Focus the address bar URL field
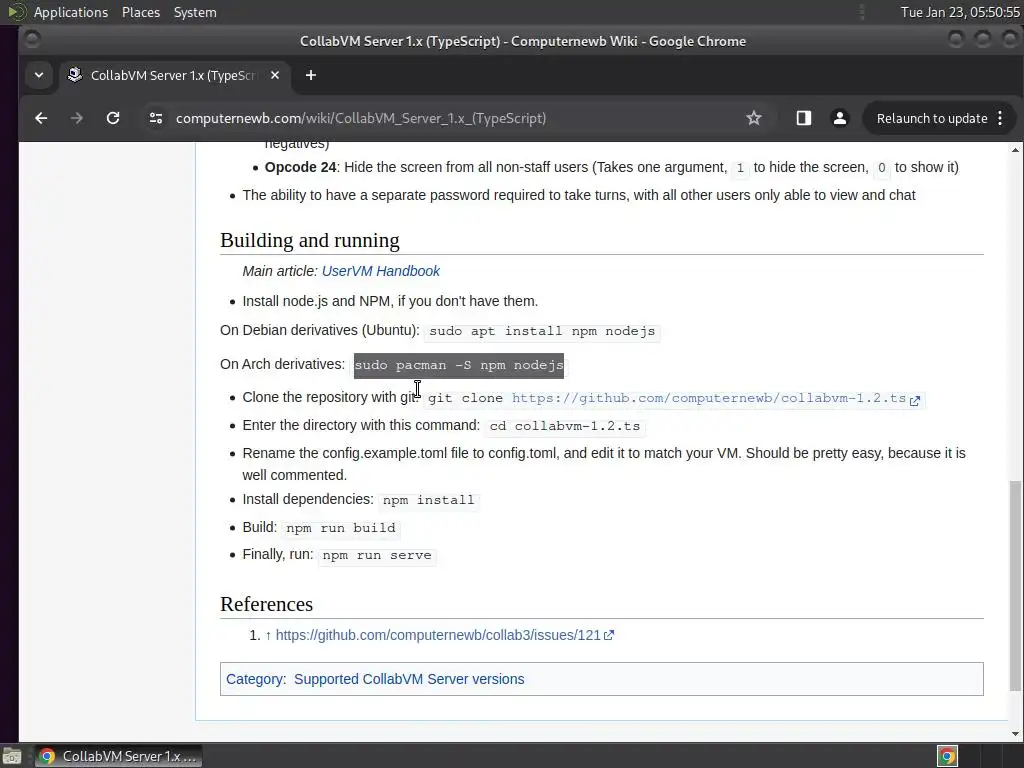Viewport: 1024px width, 768px height. (360, 118)
